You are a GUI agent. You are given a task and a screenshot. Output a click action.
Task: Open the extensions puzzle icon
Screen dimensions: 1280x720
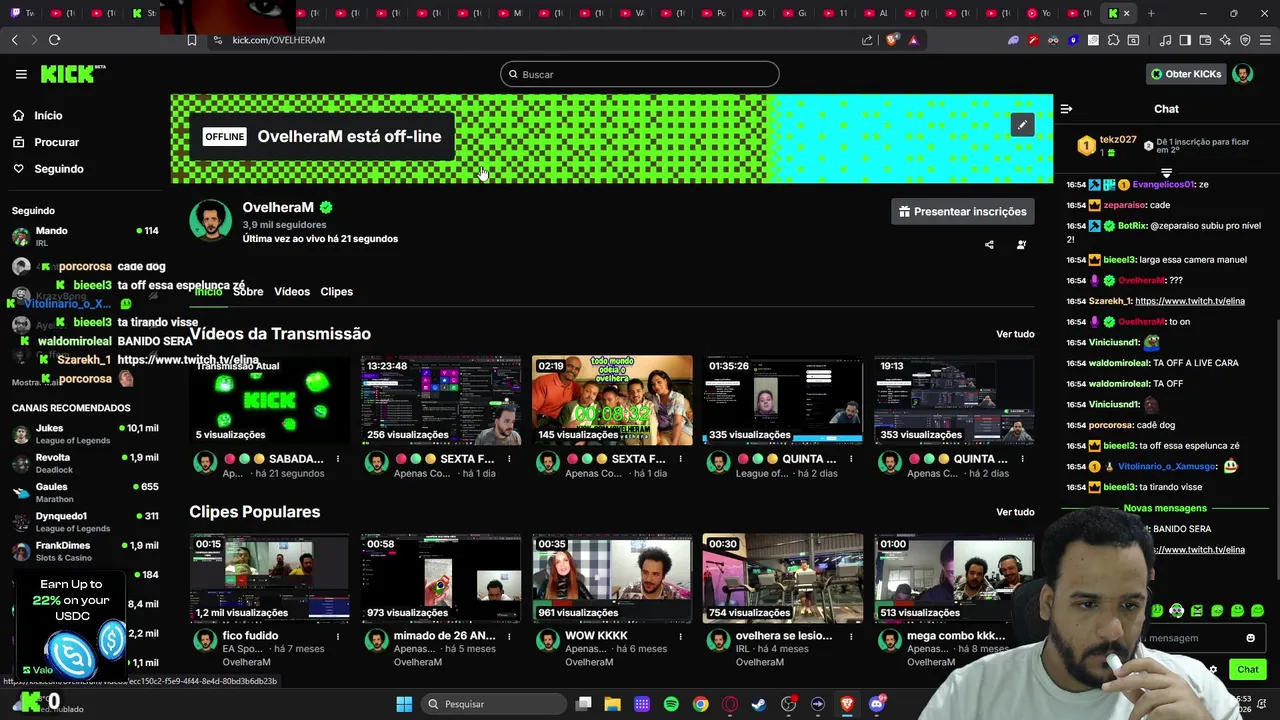coord(1113,40)
